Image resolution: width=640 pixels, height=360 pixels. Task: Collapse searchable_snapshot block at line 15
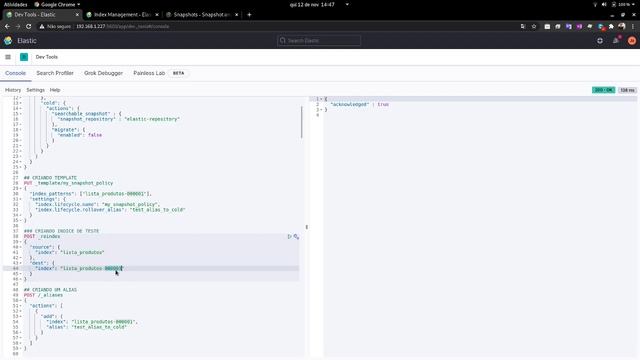(x=21, y=114)
